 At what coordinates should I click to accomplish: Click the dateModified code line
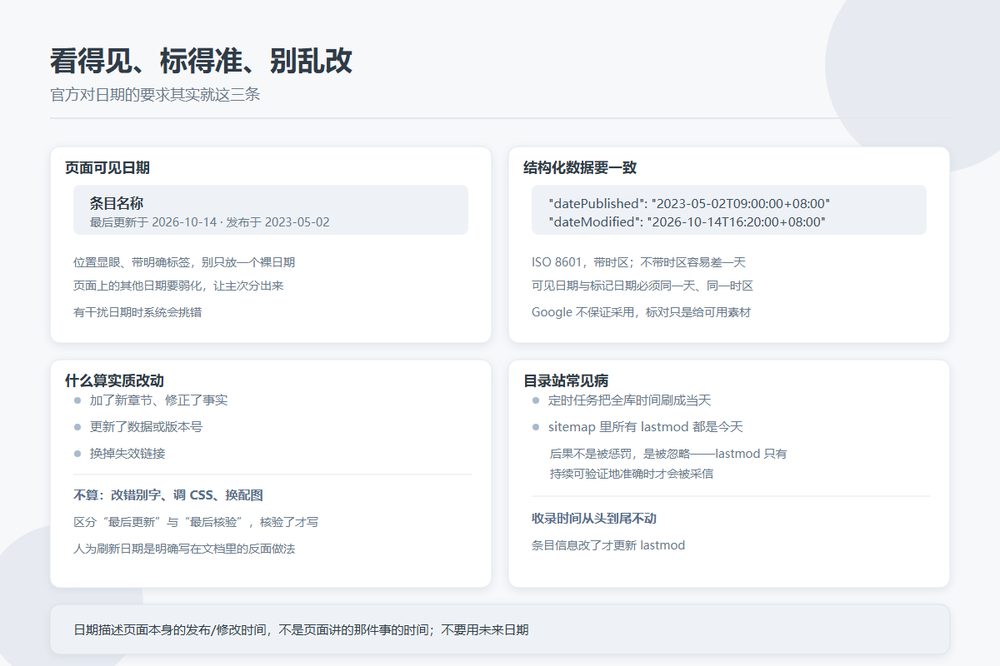tap(686, 222)
